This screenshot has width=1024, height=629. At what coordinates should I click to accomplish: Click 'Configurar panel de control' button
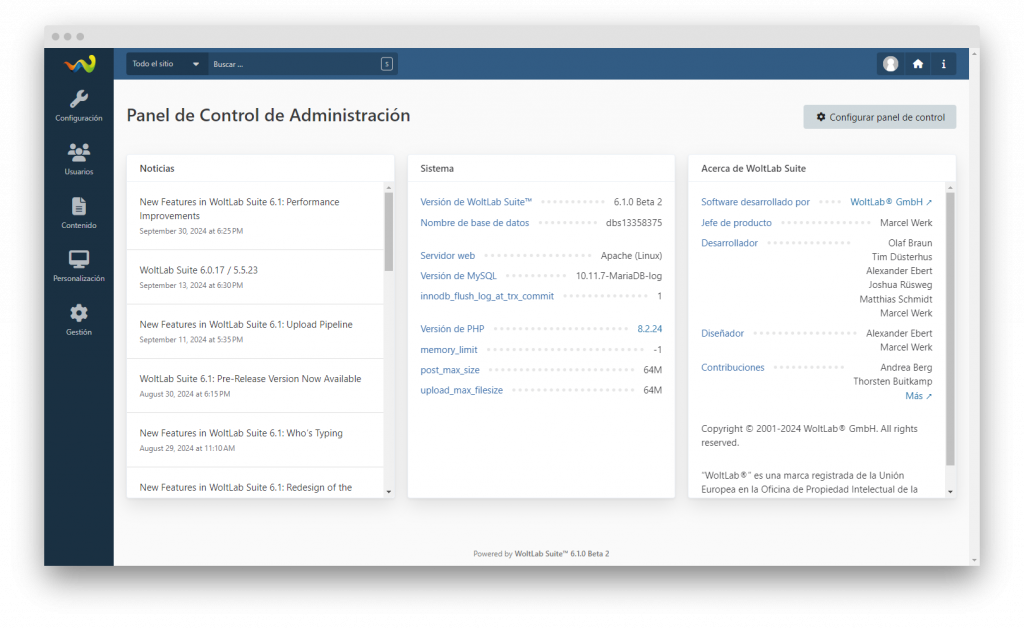tap(880, 117)
